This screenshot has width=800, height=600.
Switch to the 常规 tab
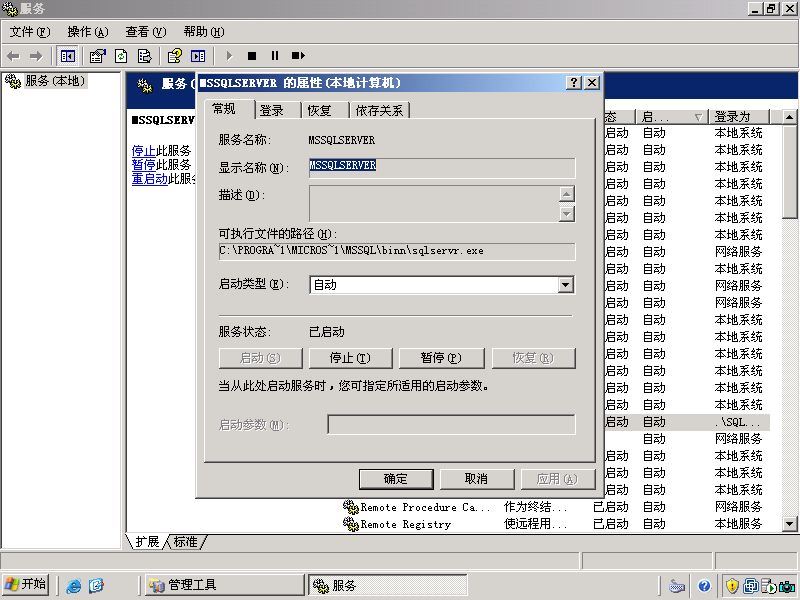click(229, 109)
